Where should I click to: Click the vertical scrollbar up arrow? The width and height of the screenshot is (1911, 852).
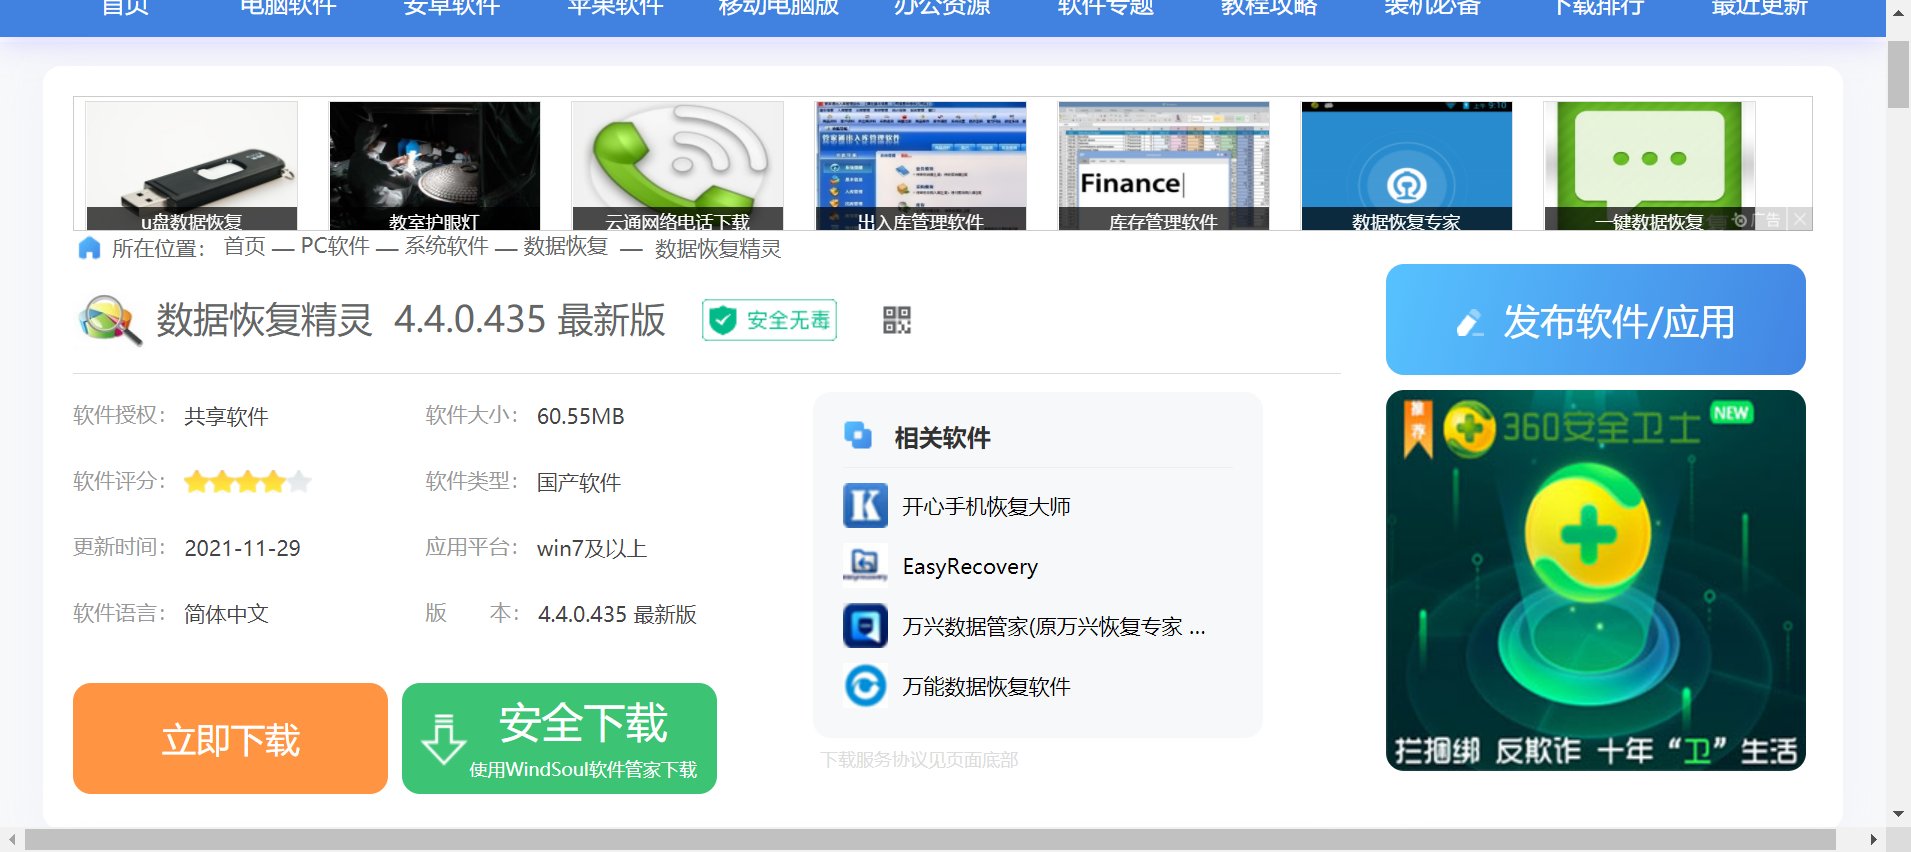tap(1898, 12)
